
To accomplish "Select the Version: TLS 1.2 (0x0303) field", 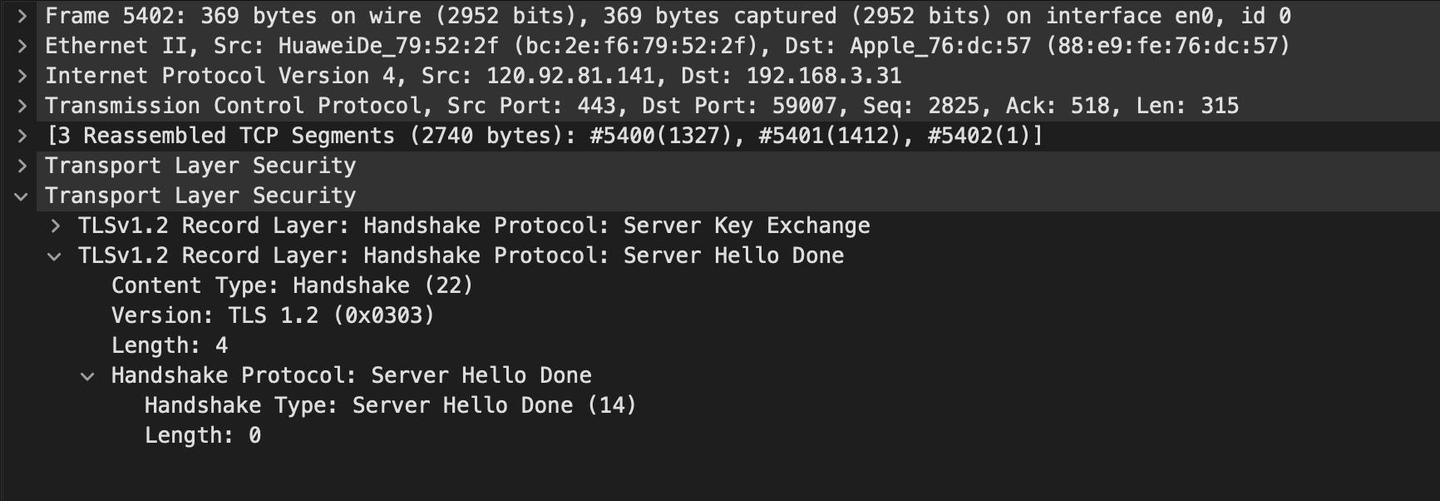I will point(273,316).
